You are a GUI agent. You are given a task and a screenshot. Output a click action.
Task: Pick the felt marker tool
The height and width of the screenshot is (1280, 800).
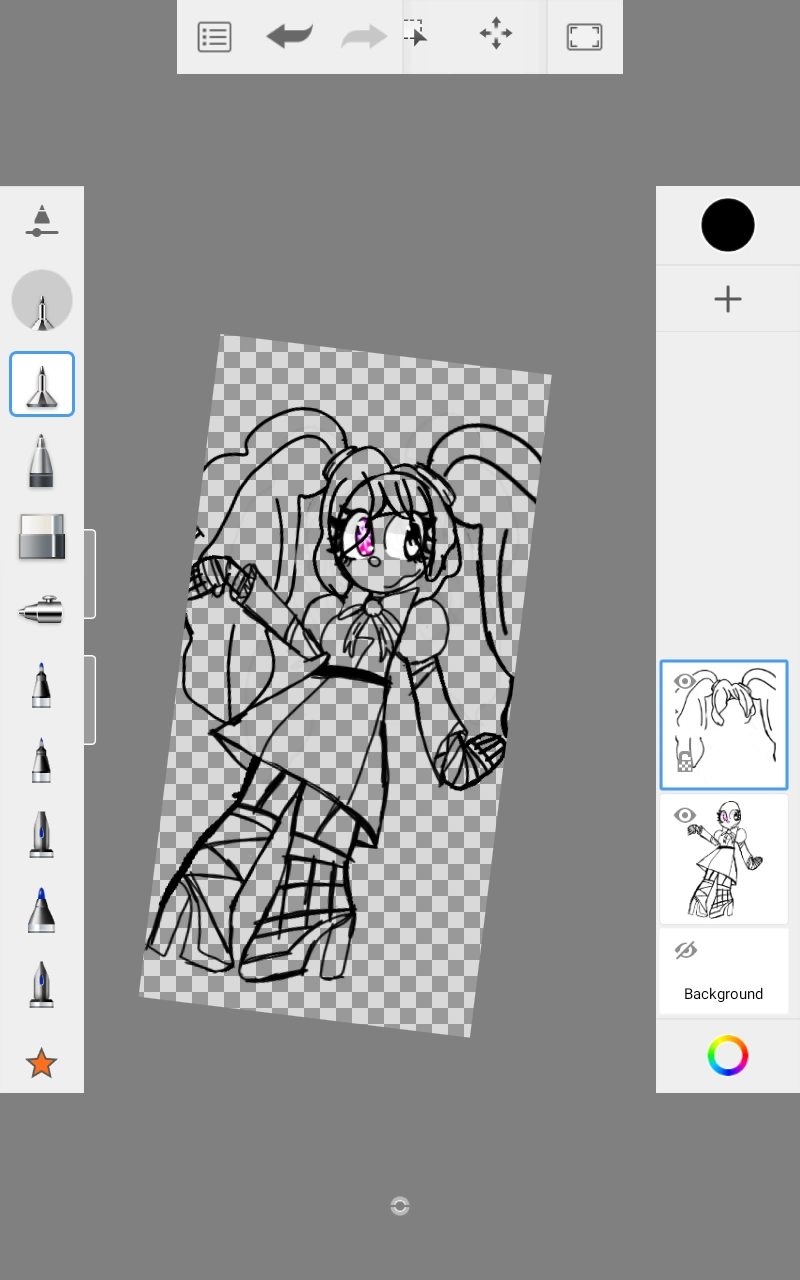[41, 685]
